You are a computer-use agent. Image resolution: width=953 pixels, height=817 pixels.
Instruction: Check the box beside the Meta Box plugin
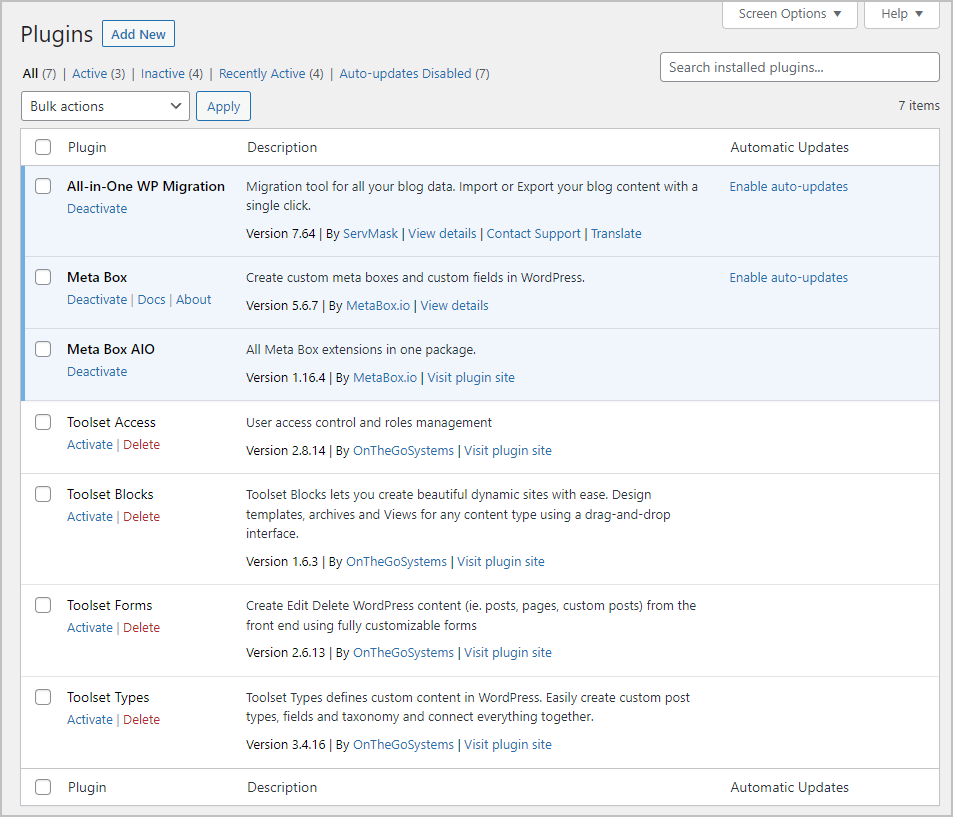click(x=43, y=277)
